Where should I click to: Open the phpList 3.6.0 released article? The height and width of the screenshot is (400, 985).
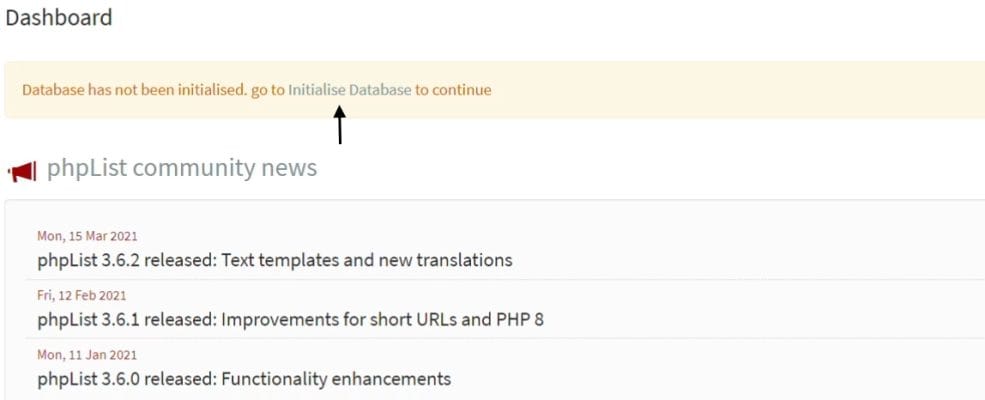click(x=244, y=379)
